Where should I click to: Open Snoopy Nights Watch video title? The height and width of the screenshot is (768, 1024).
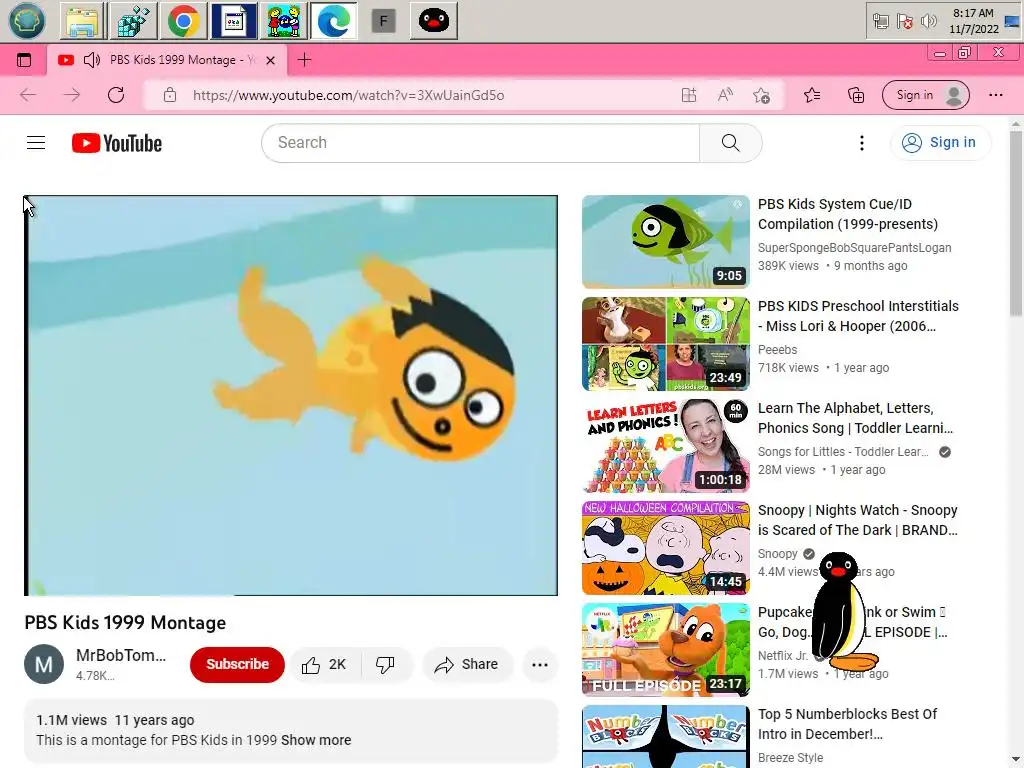pyautogui.click(x=857, y=520)
